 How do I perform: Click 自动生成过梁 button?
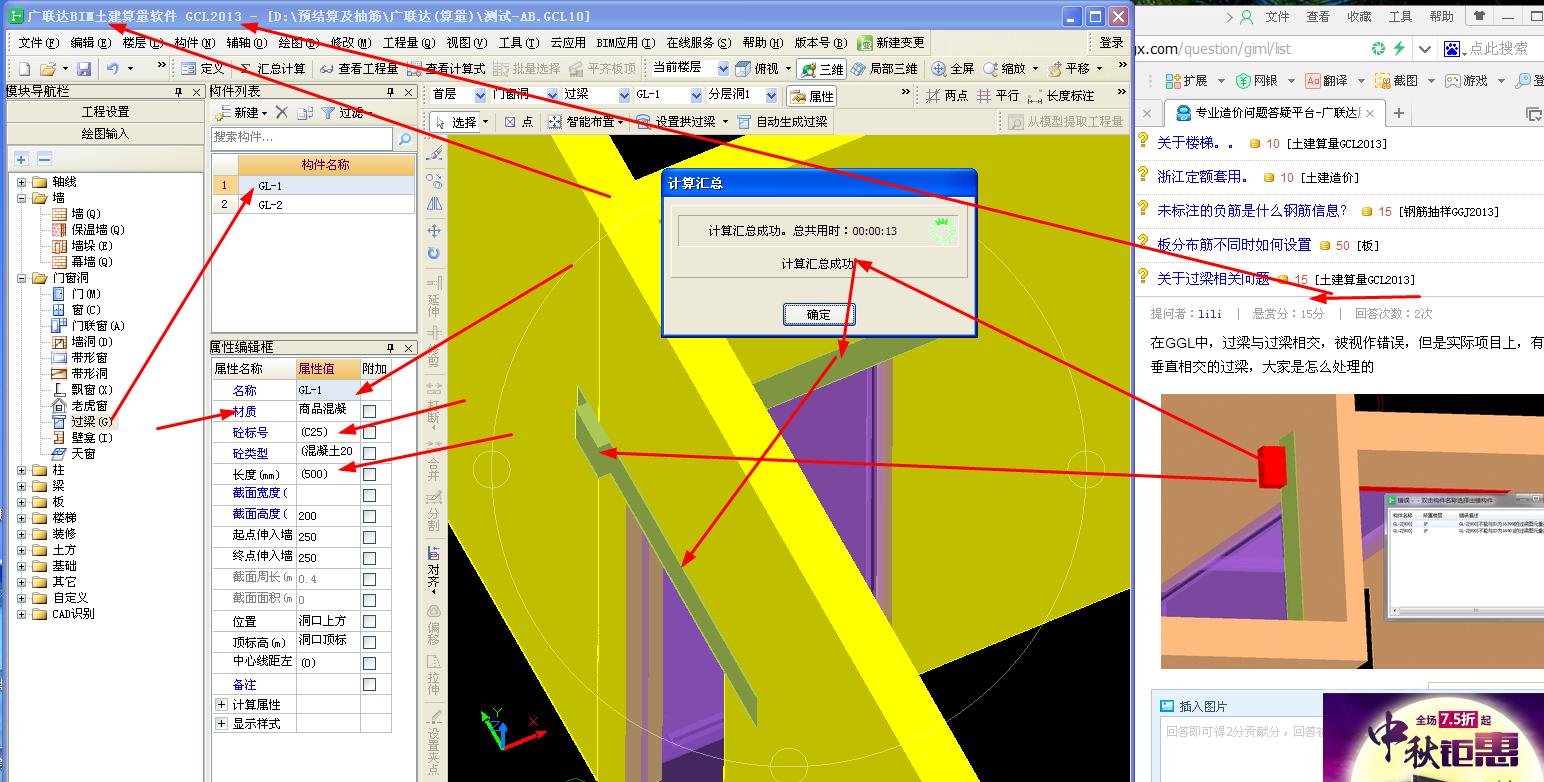(782, 121)
